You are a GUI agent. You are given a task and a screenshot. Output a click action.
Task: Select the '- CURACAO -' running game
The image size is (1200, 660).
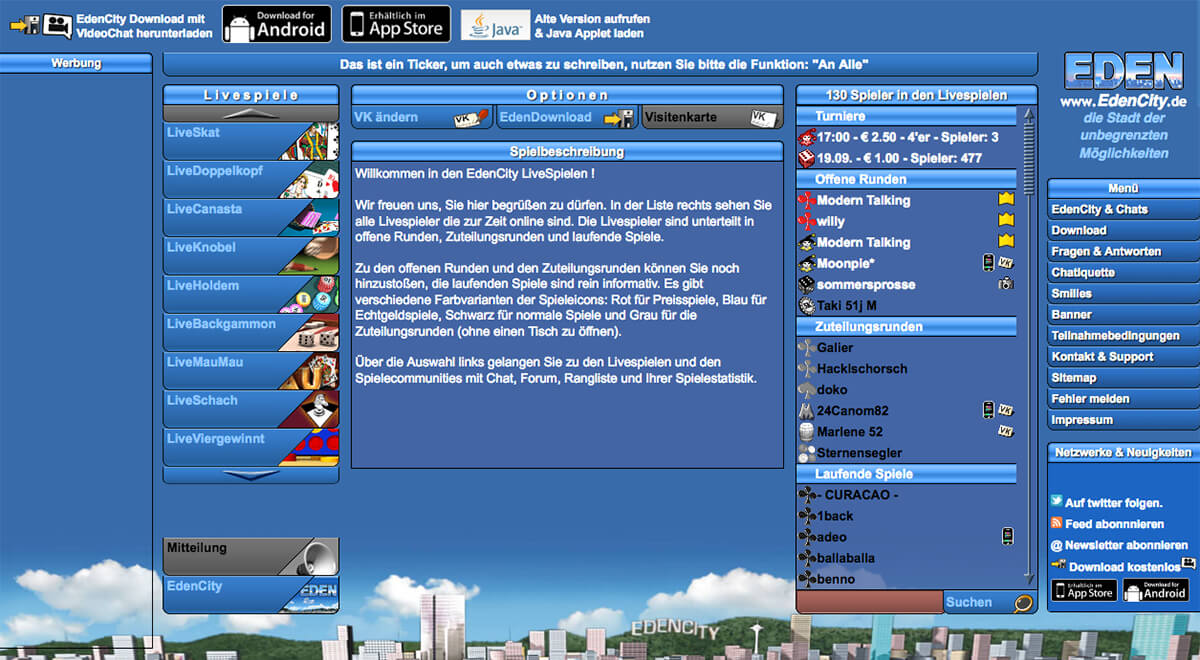(907, 495)
